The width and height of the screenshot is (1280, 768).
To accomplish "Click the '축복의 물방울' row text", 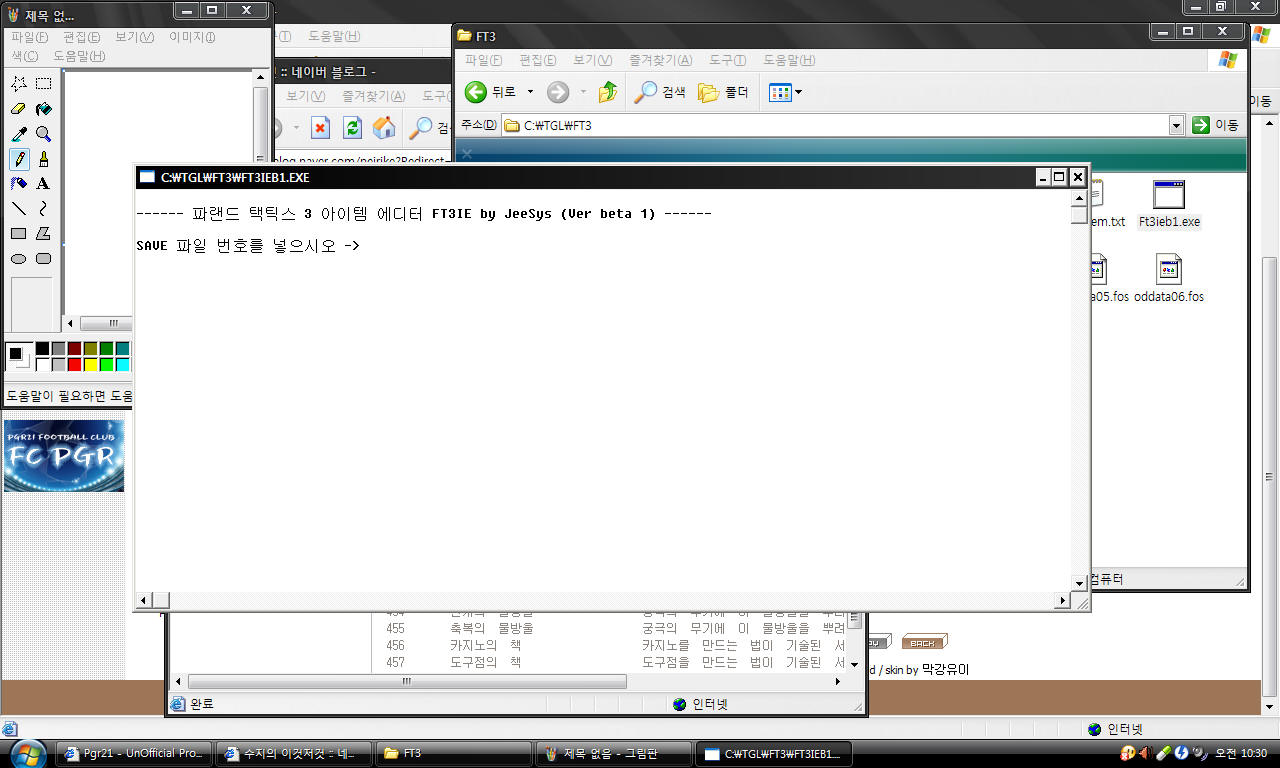I will pos(491,628).
